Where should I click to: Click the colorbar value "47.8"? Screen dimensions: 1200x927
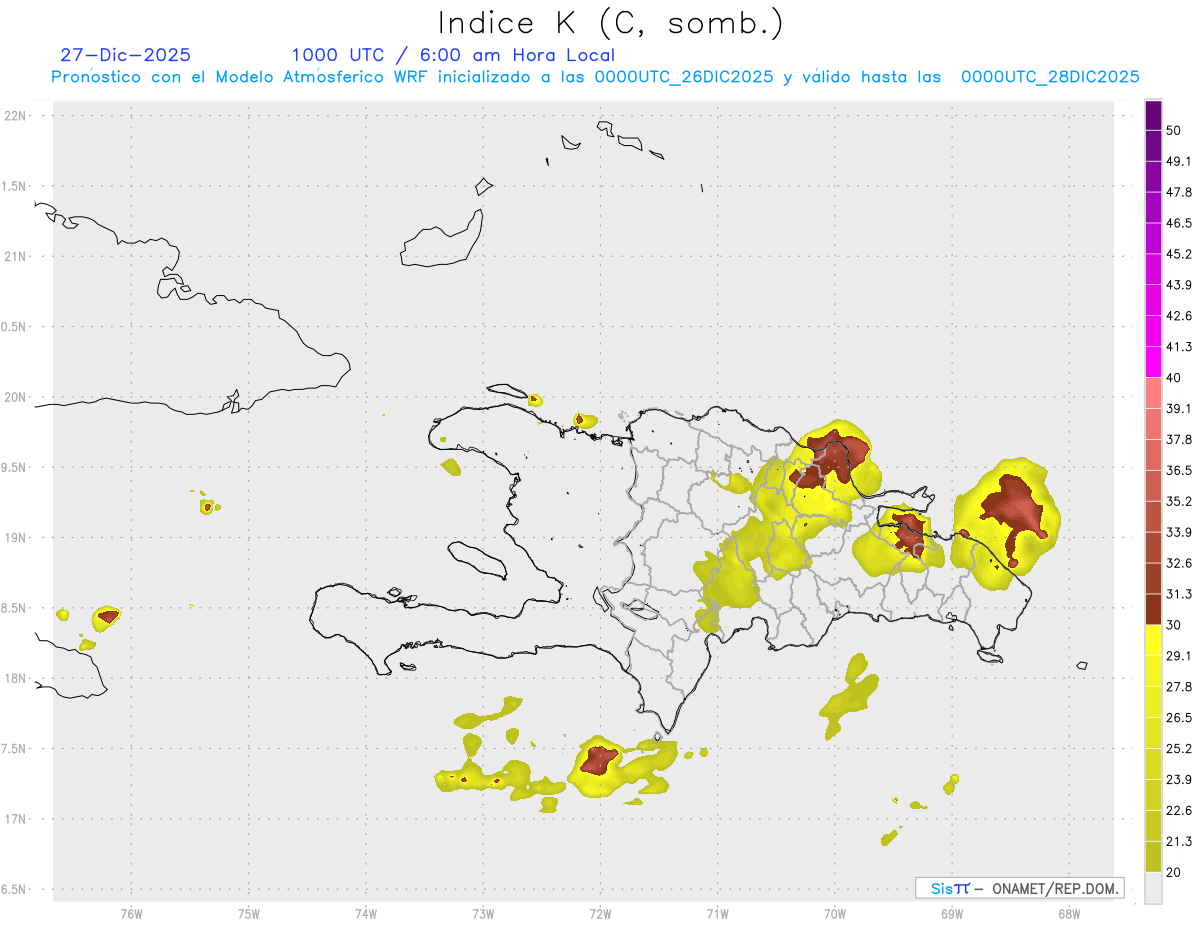pyautogui.click(x=1179, y=192)
